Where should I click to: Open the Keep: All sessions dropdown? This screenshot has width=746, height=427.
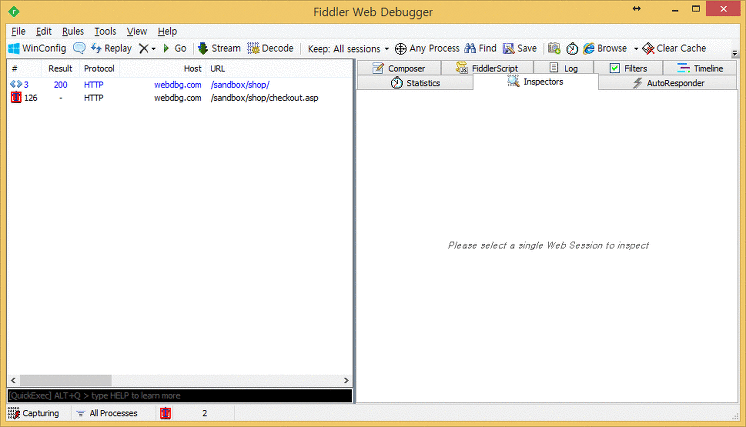point(348,49)
